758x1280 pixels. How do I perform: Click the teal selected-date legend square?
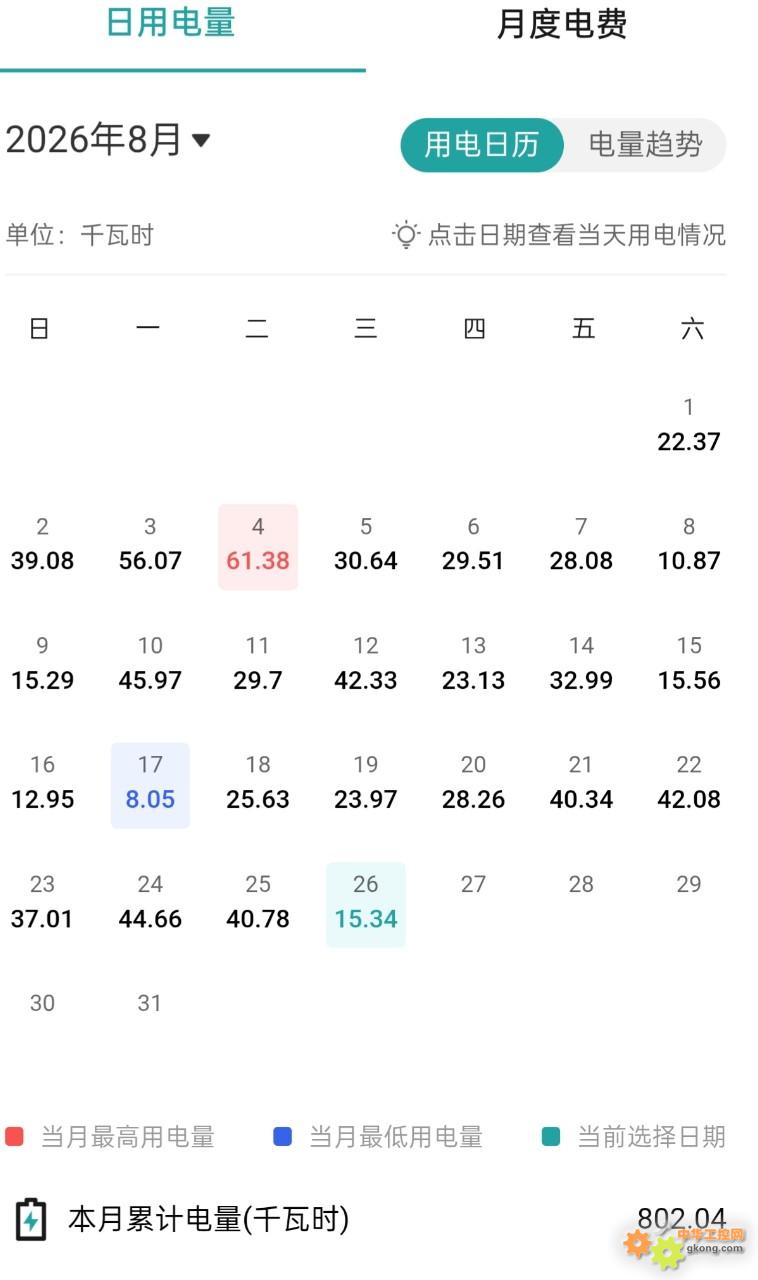click(550, 1137)
